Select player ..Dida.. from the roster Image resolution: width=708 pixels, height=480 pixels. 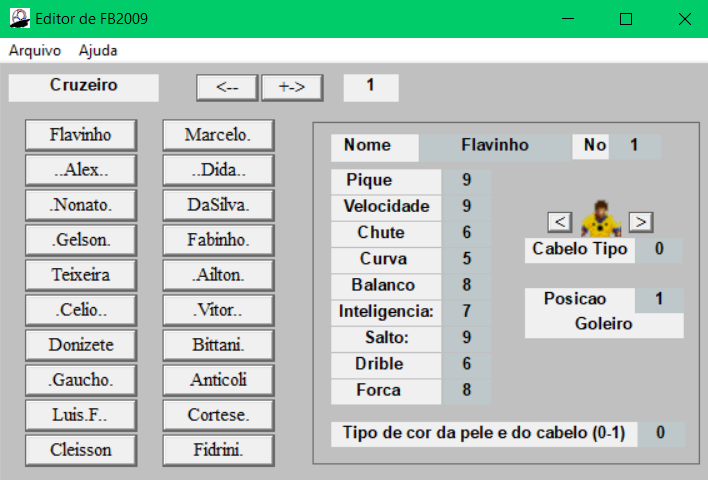218,170
